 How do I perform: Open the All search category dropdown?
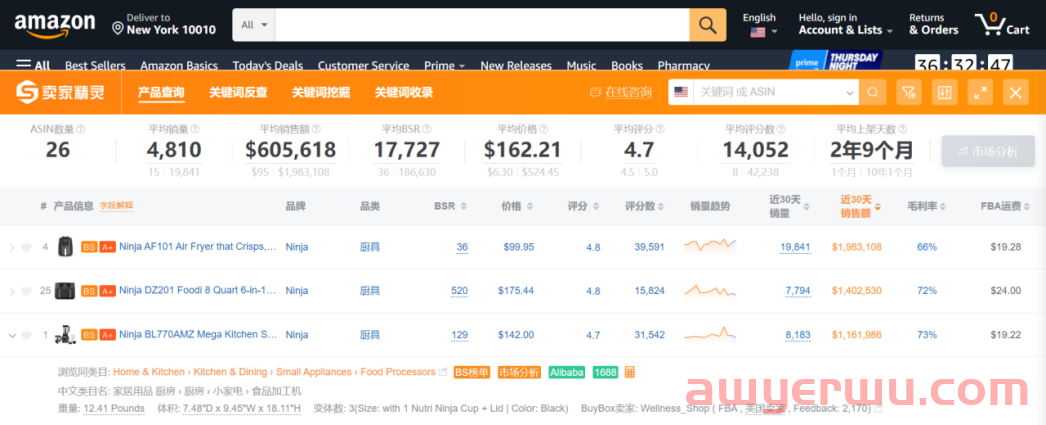click(253, 25)
